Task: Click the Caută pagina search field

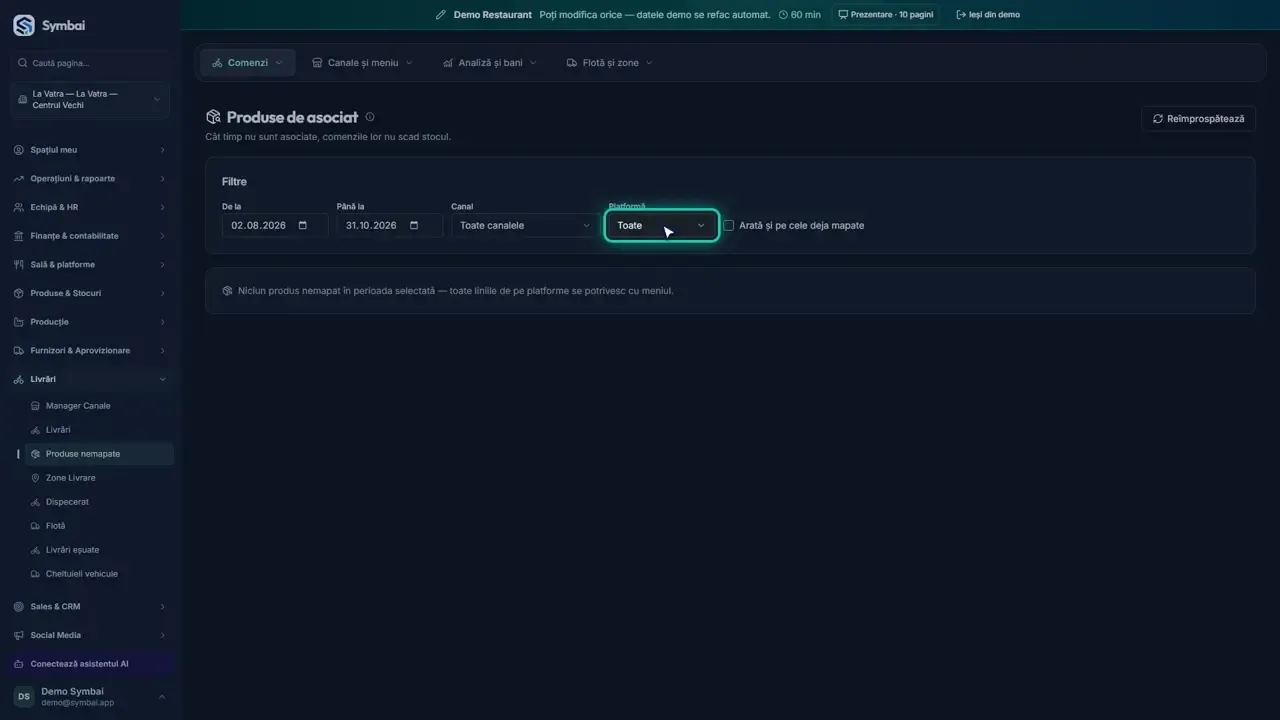Action: click(x=90, y=63)
